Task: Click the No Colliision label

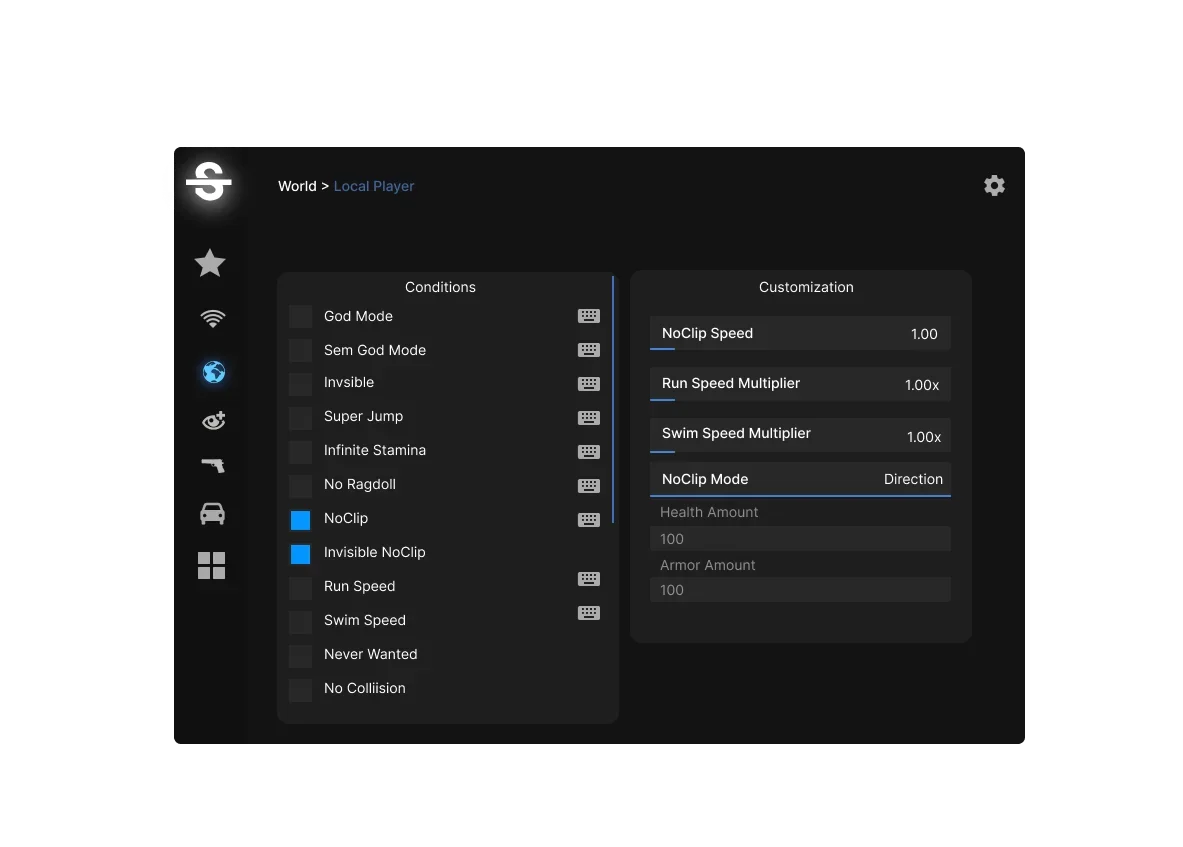Action: 364,688
